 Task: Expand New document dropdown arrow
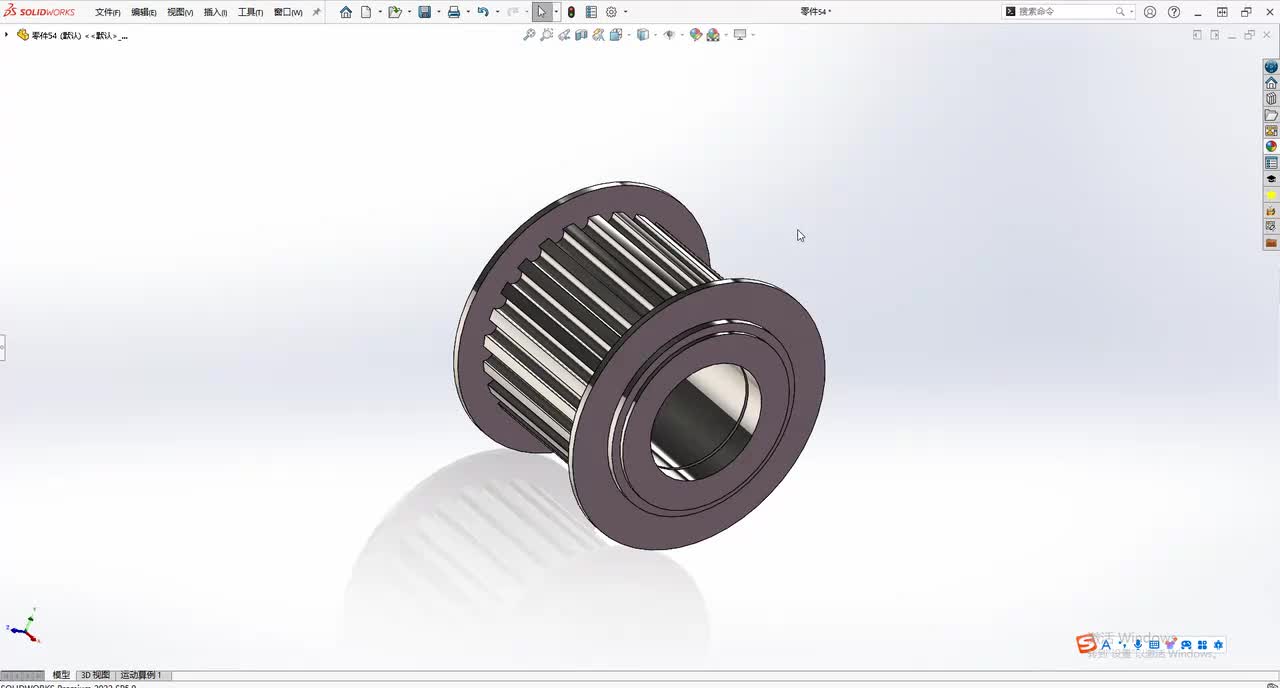[x=380, y=12]
